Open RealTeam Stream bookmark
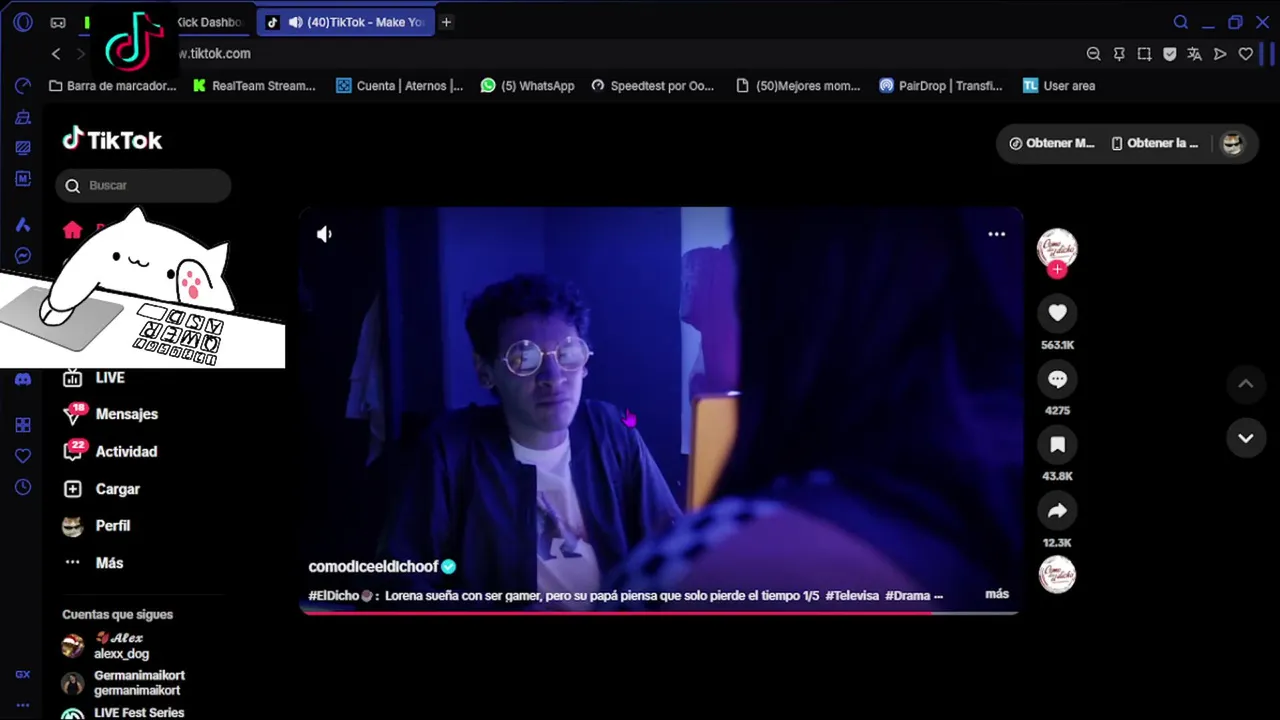The height and width of the screenshot is (720, 1280). coord(254,86)
